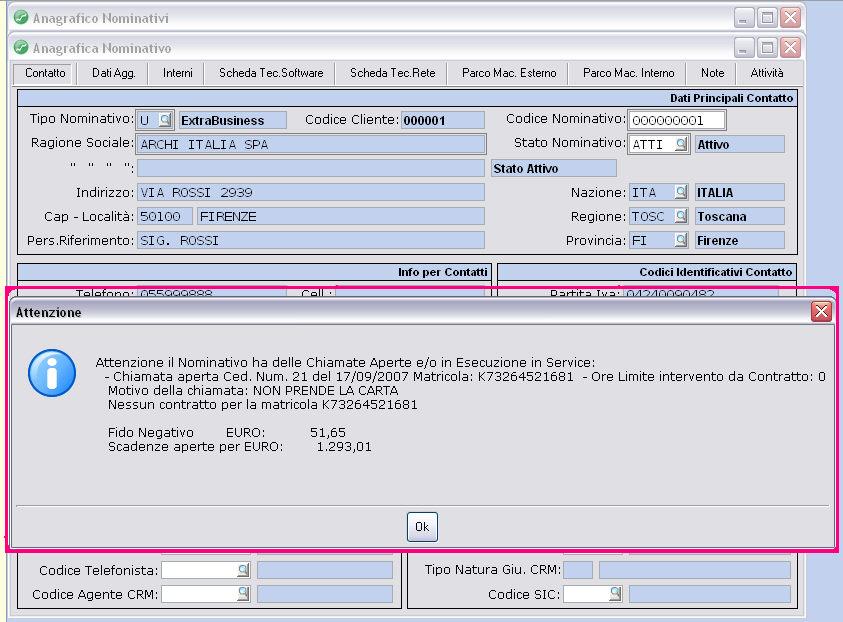Confirm the warning with the Ok button
The width and height of the screenshot is (843, 622).
tap(422, 527)
